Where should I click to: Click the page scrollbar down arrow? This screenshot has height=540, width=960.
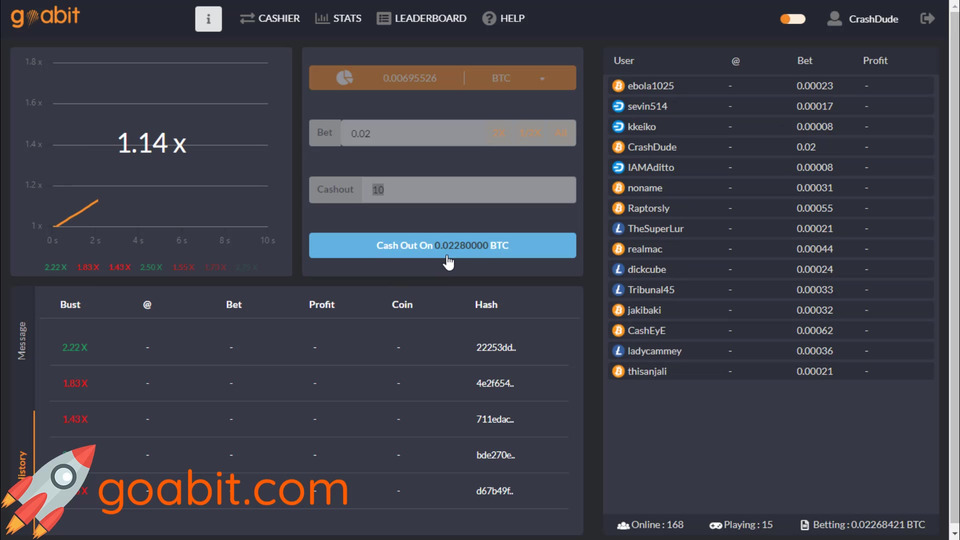954,534
